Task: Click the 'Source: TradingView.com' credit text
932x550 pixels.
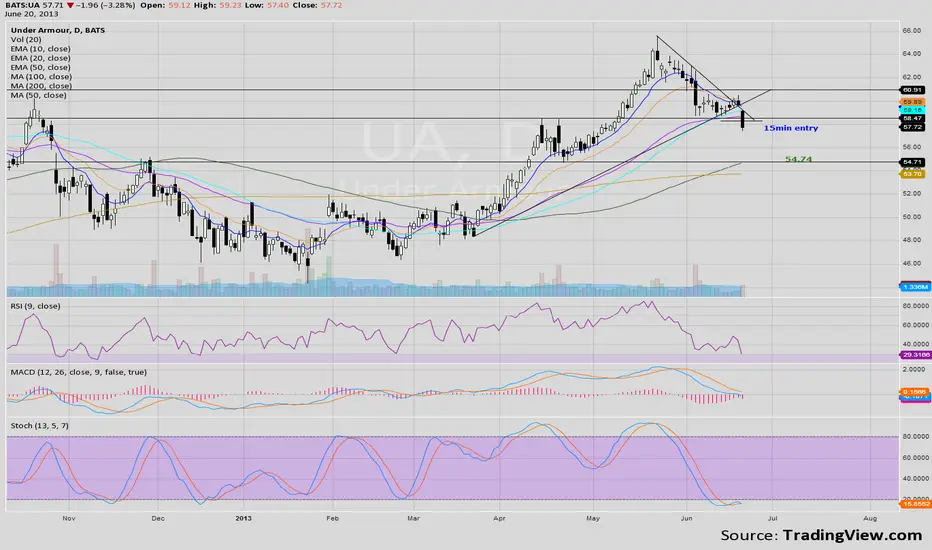Action: (x=821, y=535)
